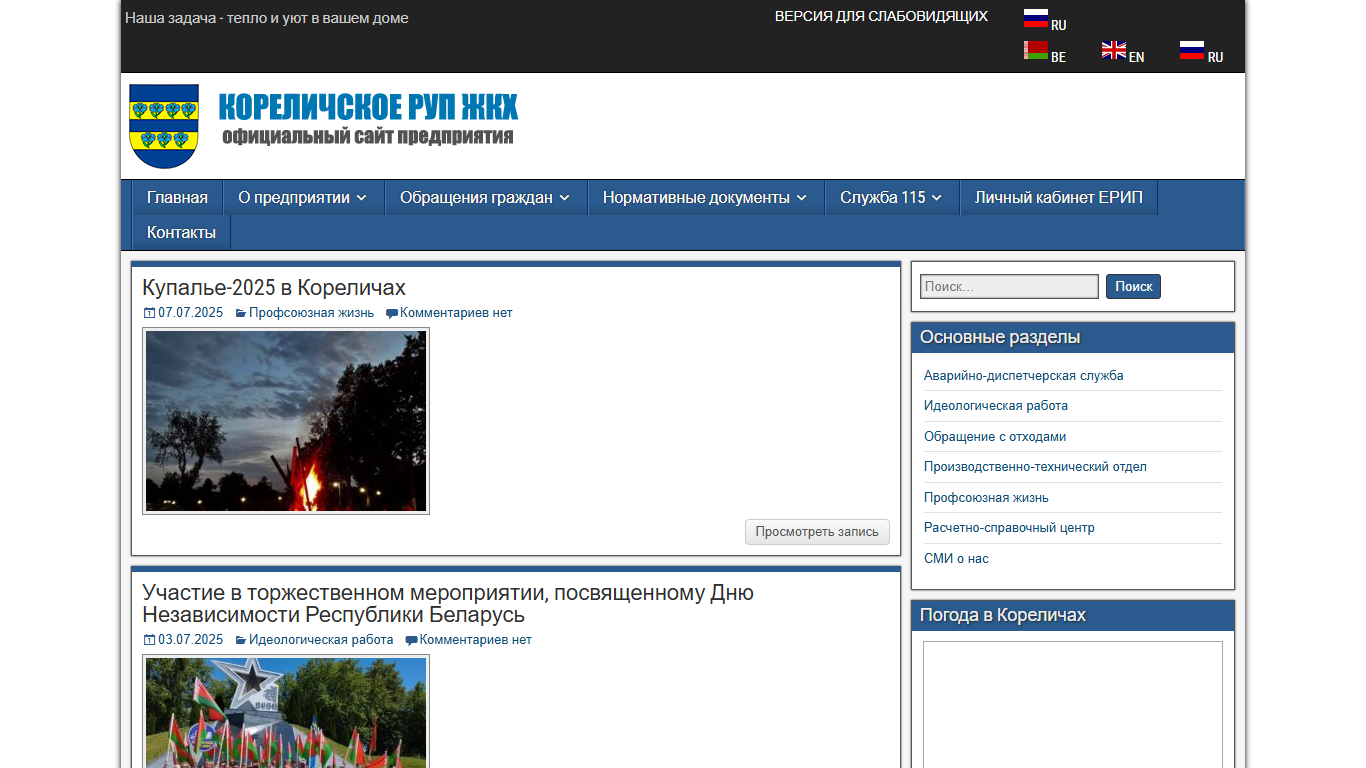Open Профсоюзная жизнь in Основные разделы sidebar
1366x768 pixels.
tap(986, 498)
